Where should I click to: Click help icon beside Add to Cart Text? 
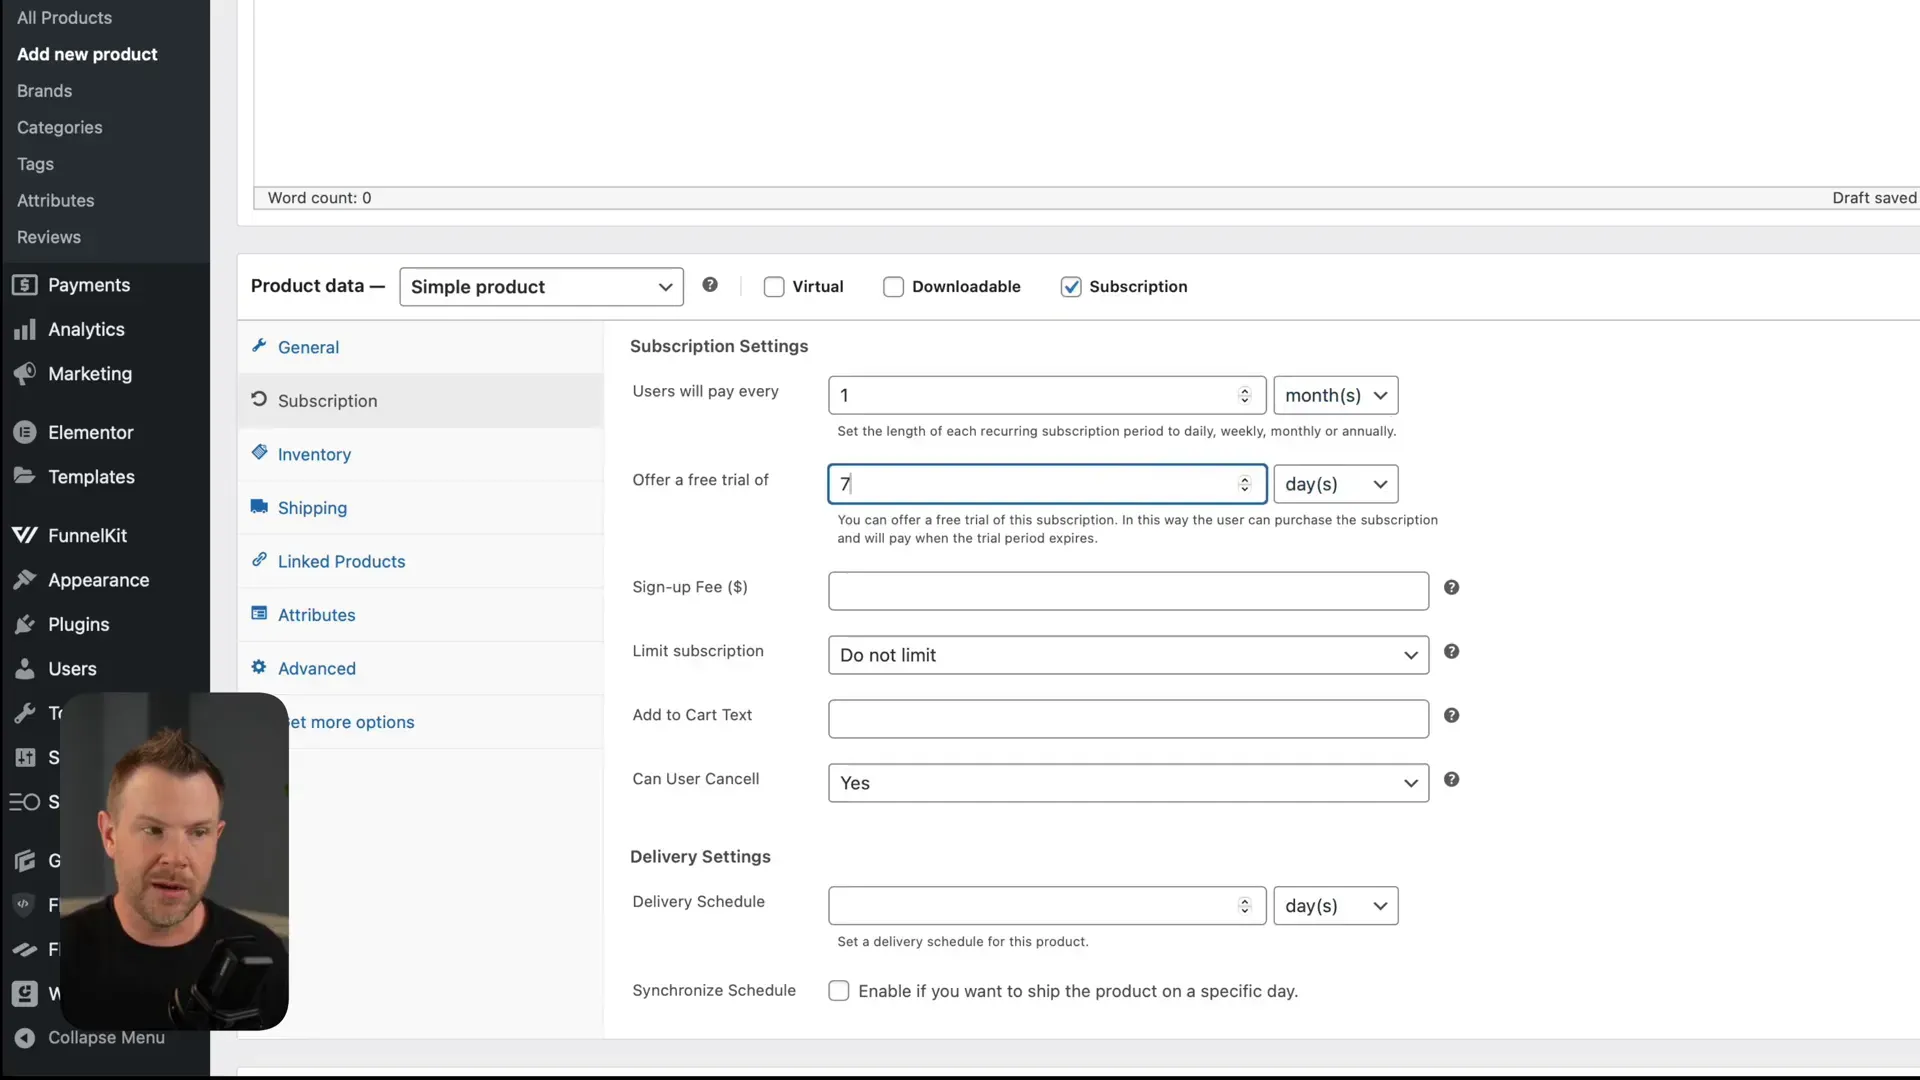click(1452, 716)
